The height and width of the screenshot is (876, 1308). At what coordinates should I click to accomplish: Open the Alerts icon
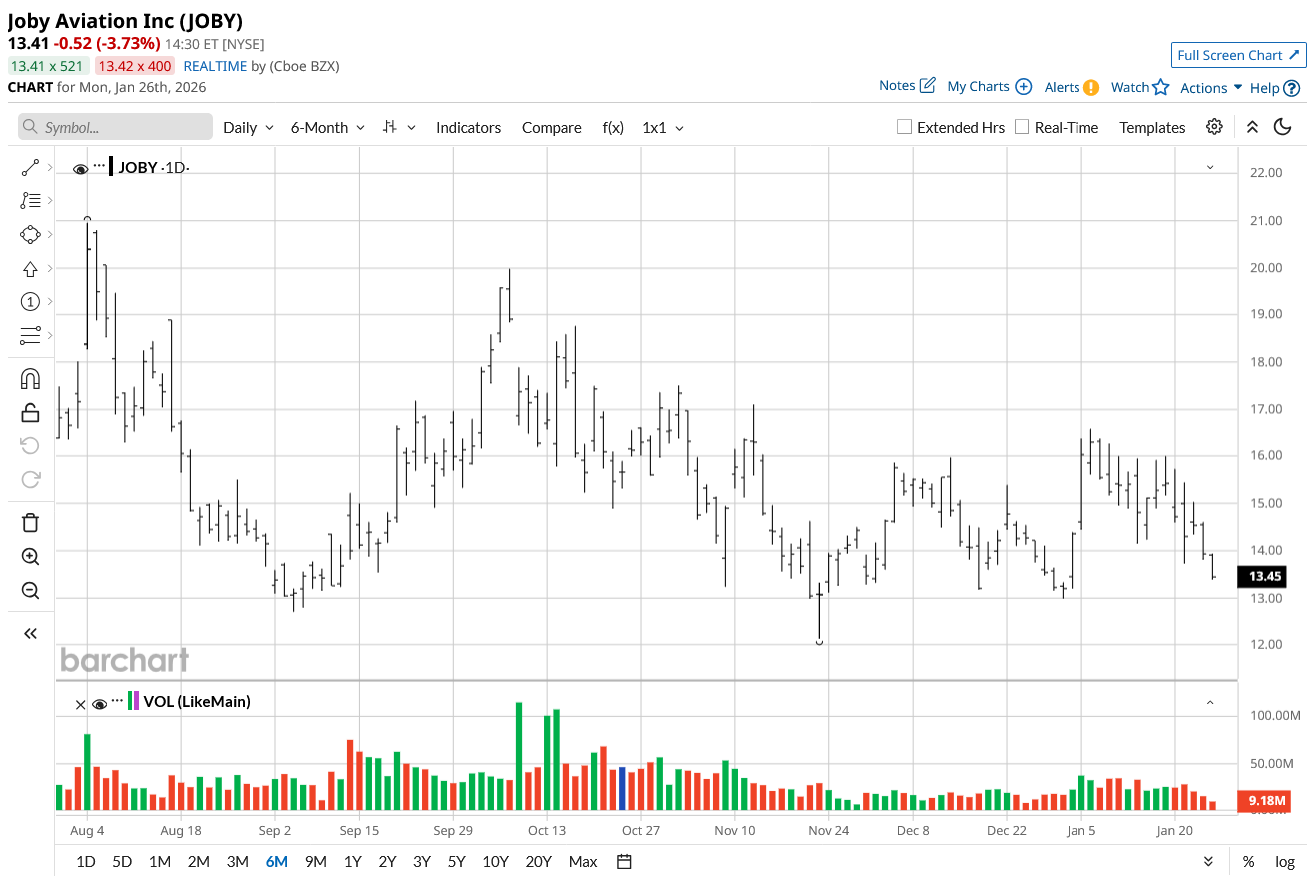(1091, 87)
